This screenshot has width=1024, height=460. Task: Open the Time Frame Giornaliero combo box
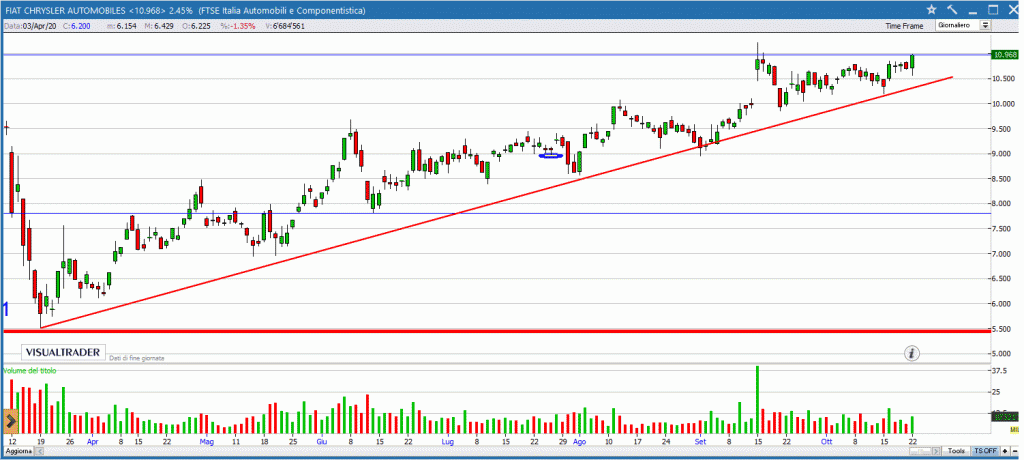tap(963, 25)
